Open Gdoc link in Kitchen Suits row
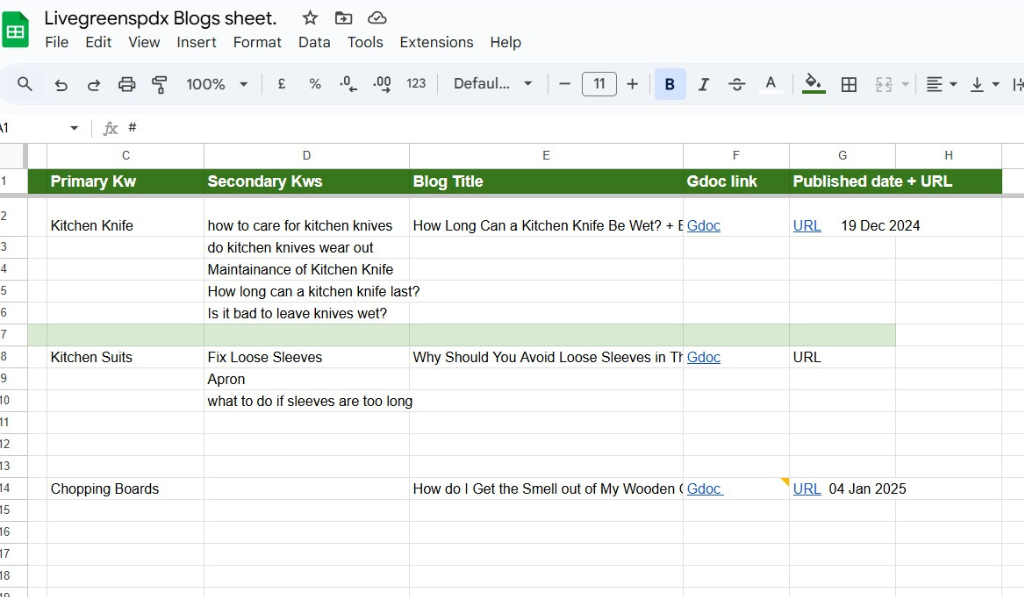The image size is (1024, 597). point(703,357)
